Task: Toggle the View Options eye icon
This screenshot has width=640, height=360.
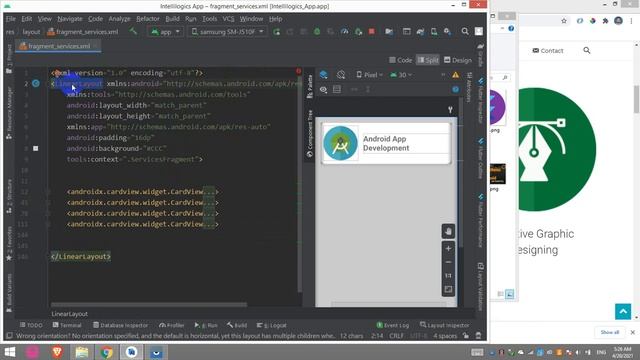Action: tap(323, 89)
